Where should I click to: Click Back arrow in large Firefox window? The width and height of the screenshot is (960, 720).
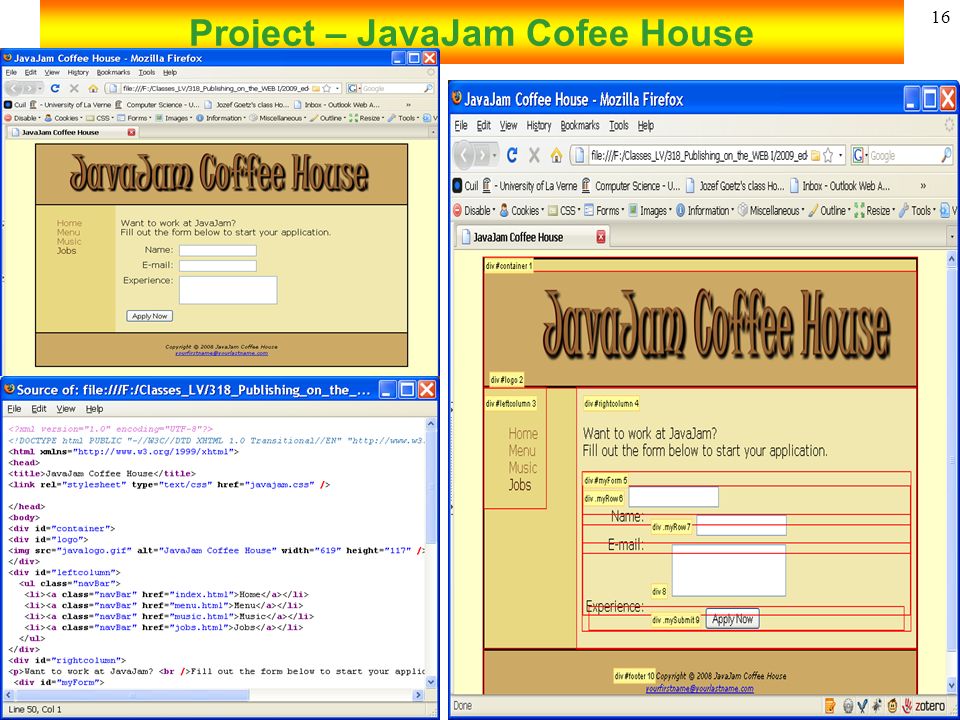pos(465,156)
